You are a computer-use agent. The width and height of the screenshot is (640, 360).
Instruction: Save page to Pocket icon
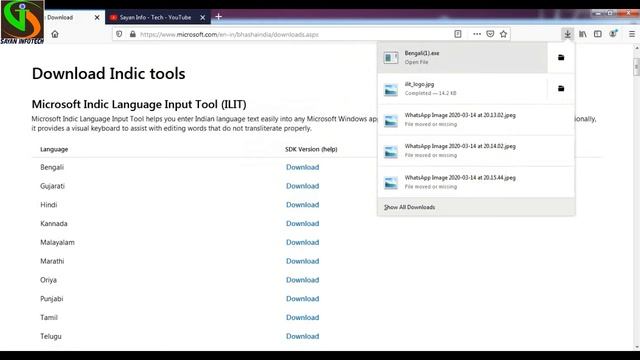(x=490, y=34)
